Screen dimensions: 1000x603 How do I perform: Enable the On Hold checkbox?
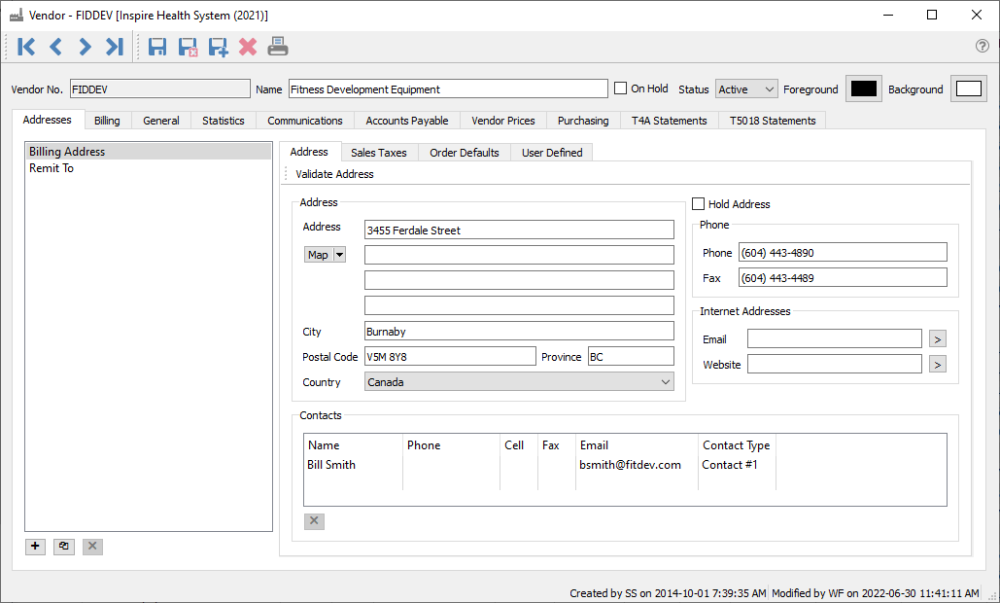tap(621, 88)
